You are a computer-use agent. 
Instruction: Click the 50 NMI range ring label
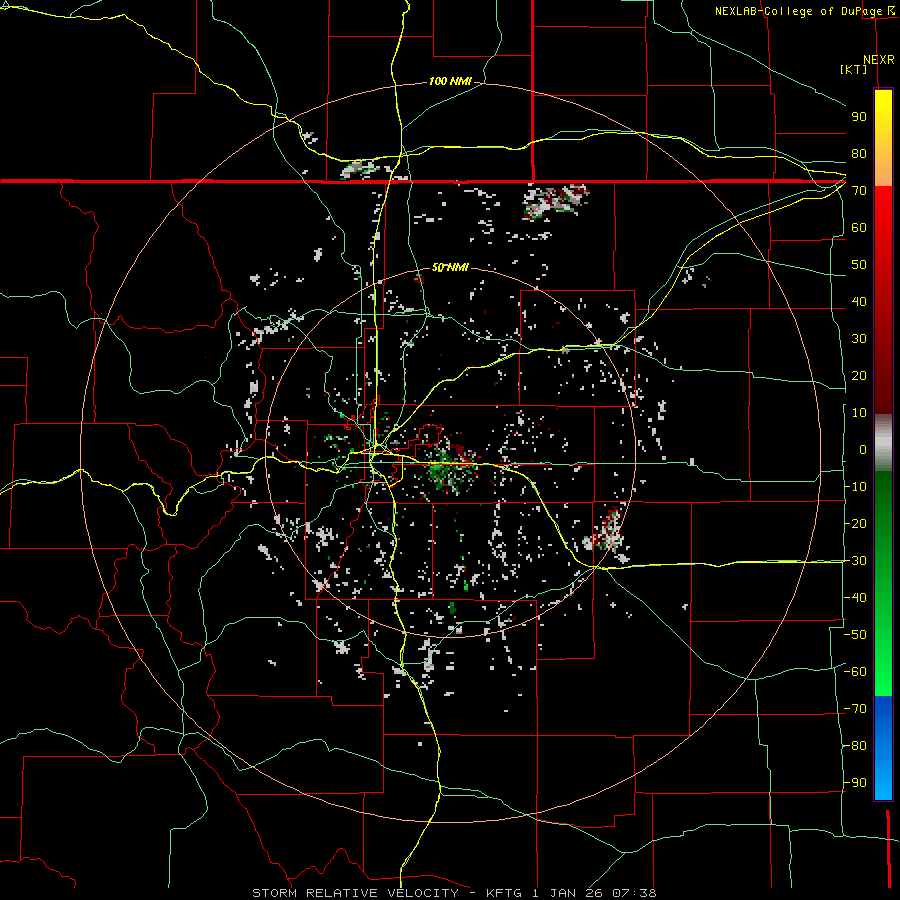pos(450,268)
